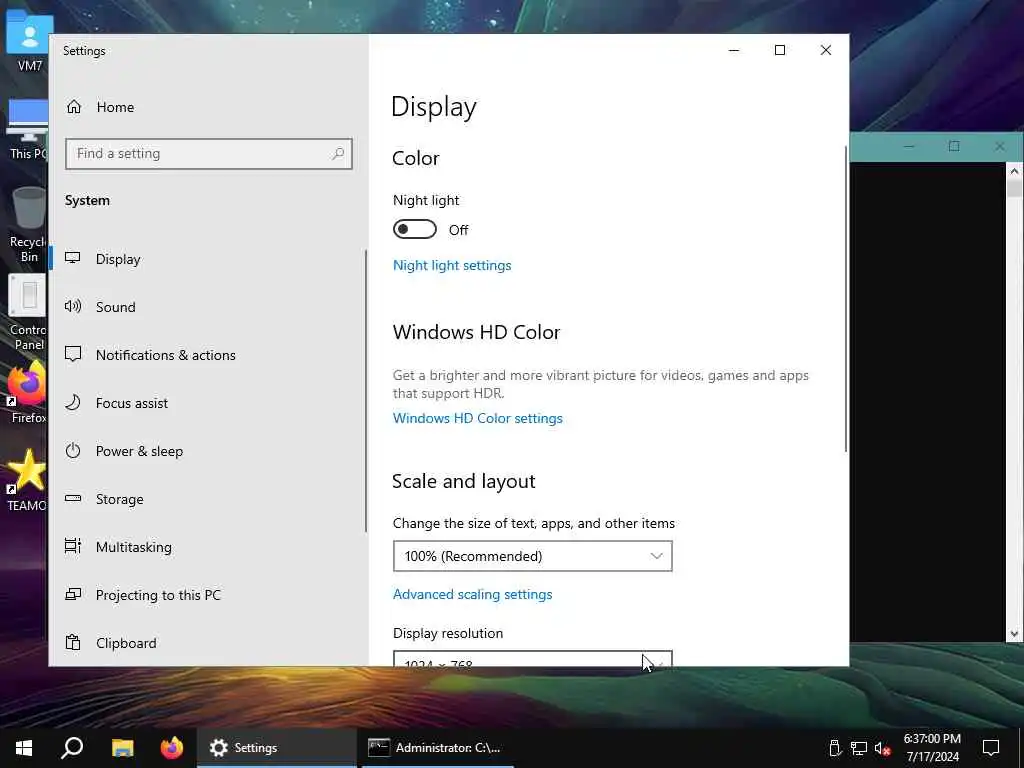Go to Settings Home
The height and width of the screenshot is (768, 1024).
click(115, 107)
